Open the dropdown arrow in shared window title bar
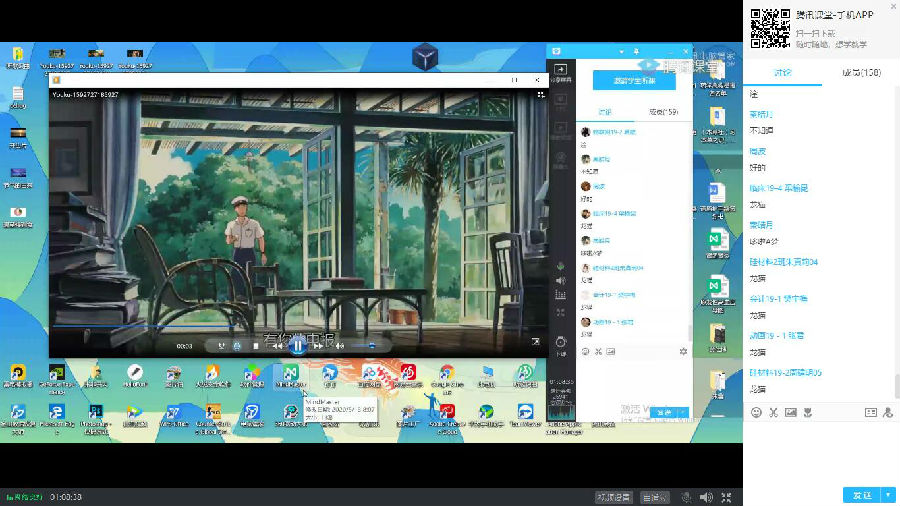 tap(622, 52)
